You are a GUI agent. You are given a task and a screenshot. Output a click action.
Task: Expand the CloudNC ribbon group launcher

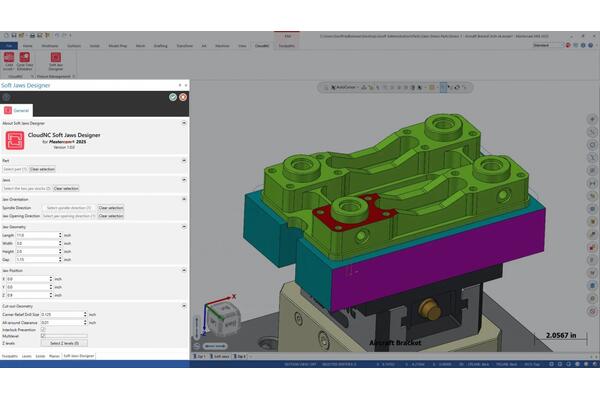pyautogui.click(x=32, y=77)
